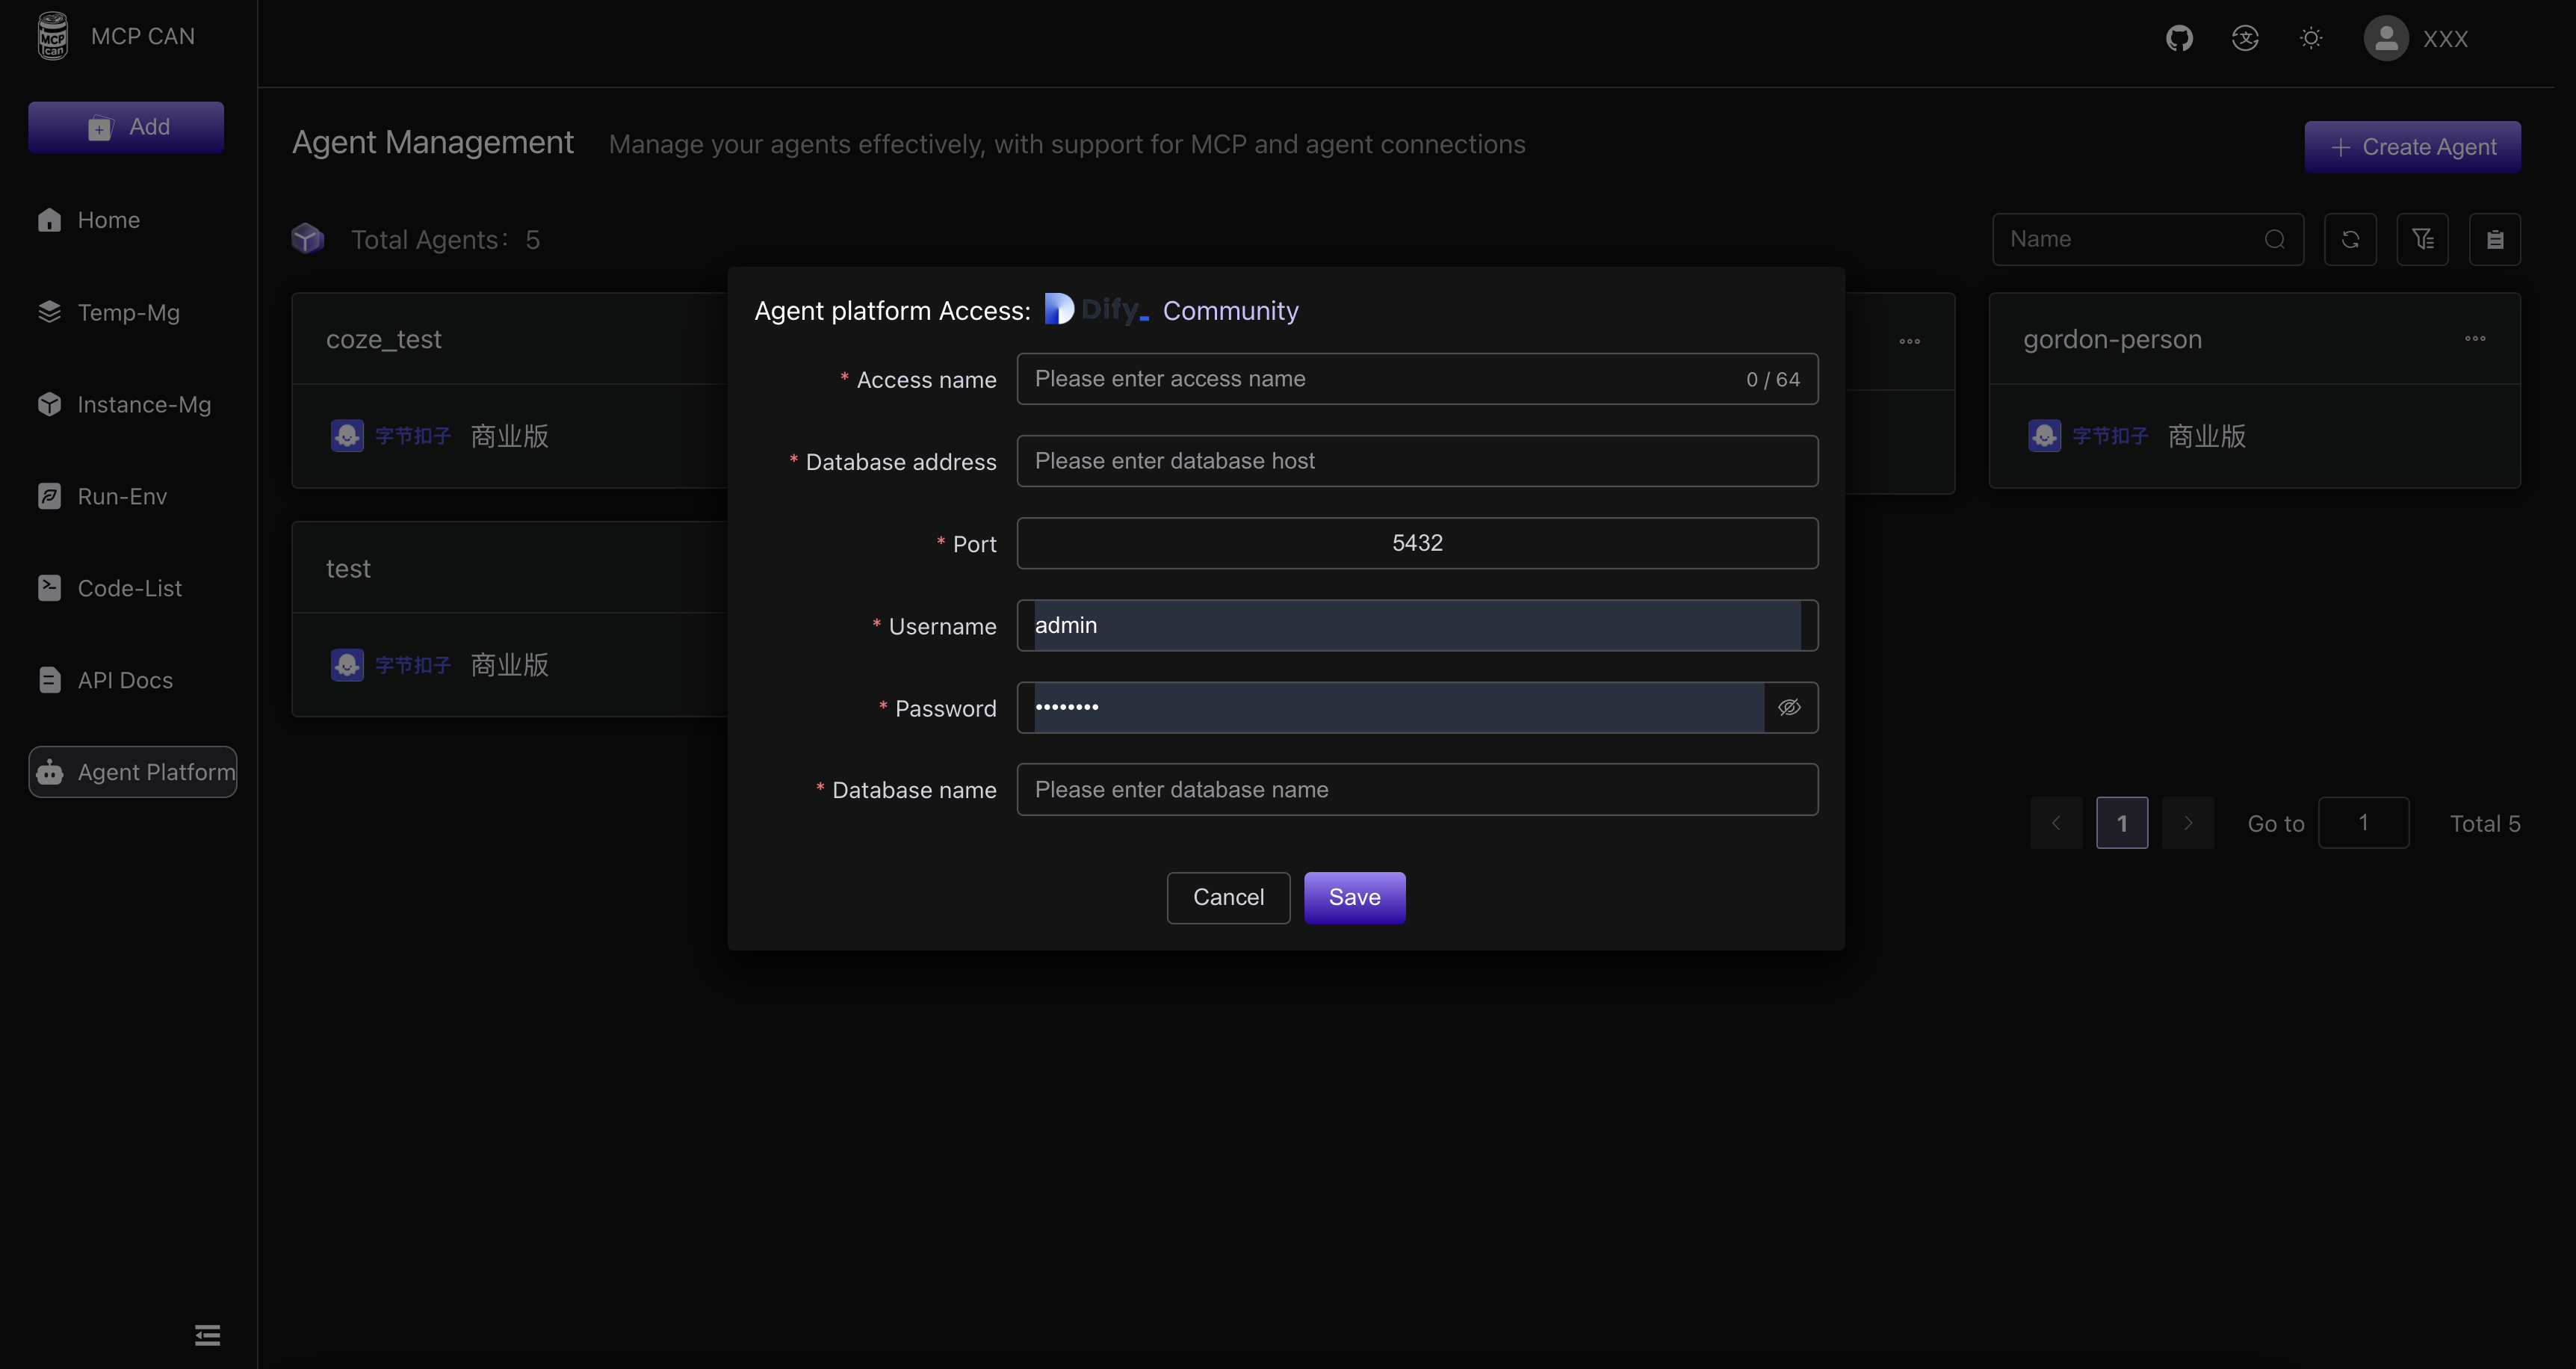
Task: Open Instance-Mg in the sidebar
Action: tap(144, 404)
